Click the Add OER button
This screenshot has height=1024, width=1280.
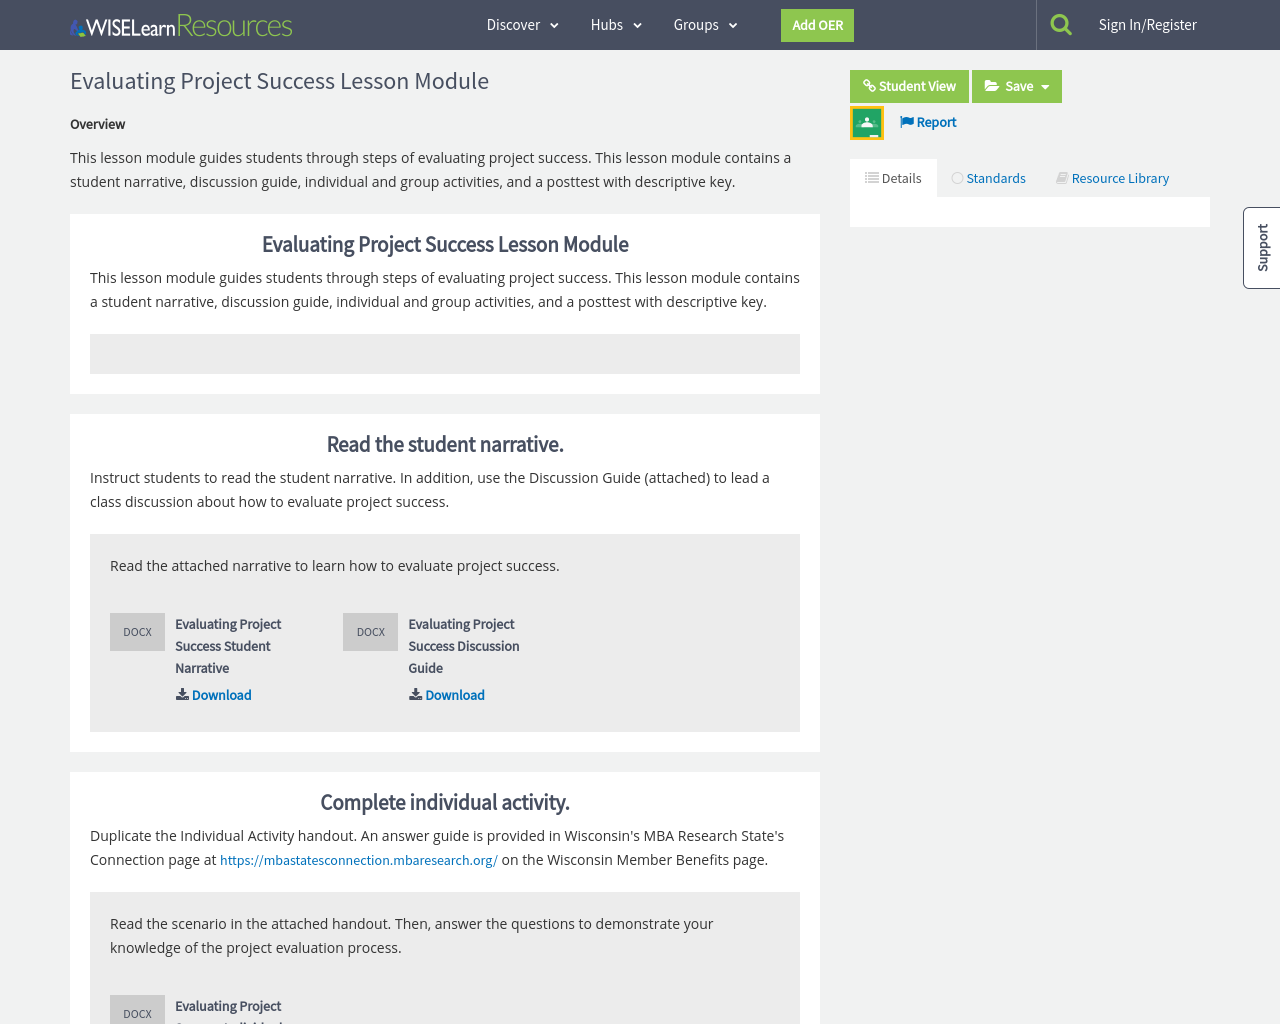[817, 24]
